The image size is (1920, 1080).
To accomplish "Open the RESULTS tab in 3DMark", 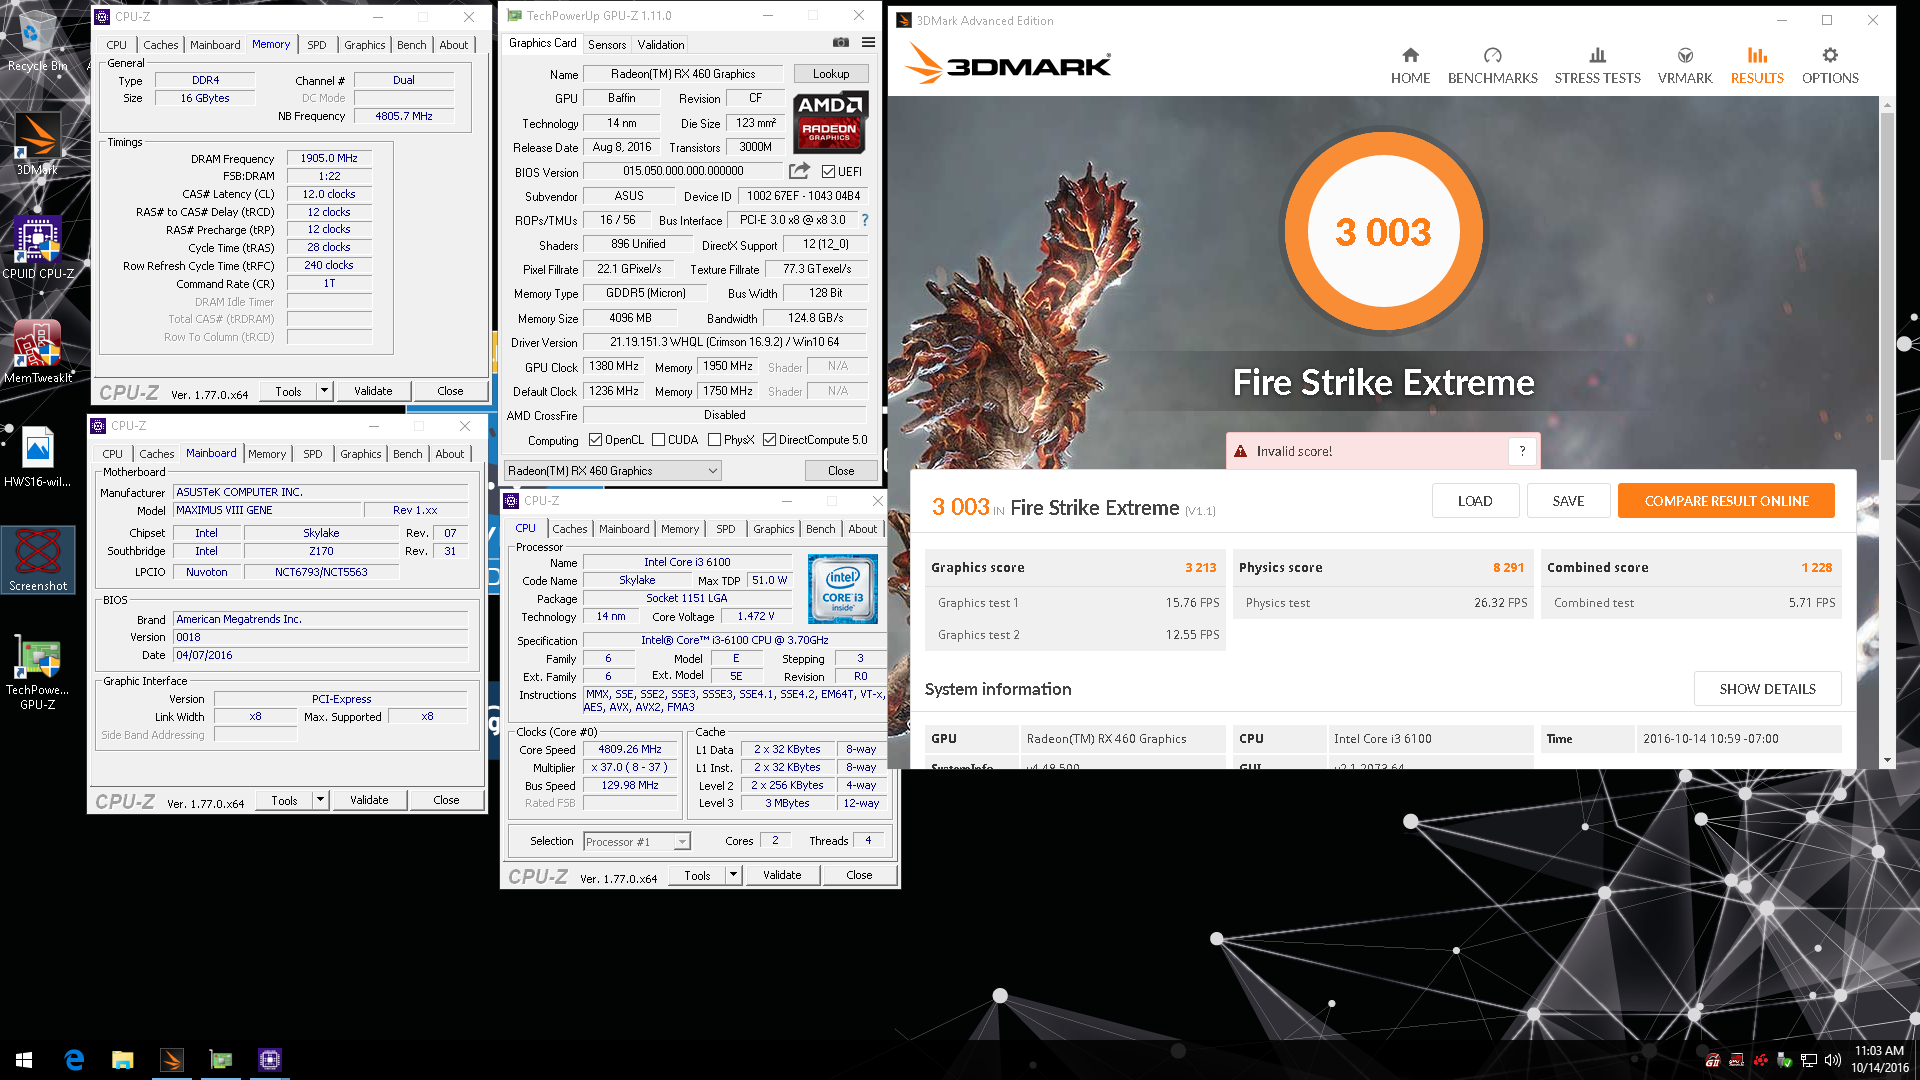I will (x=1757, y=66).
